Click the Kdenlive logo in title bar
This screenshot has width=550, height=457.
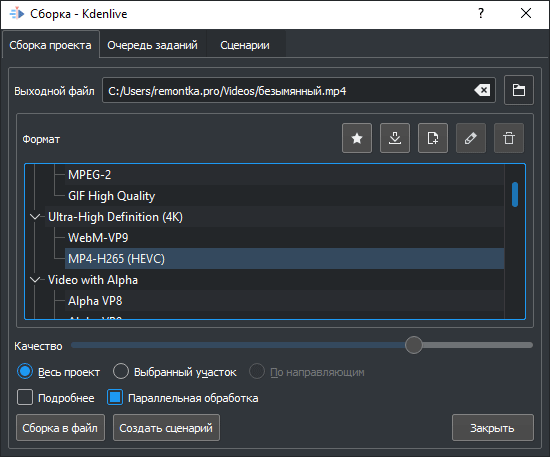[x=17, y=14]
